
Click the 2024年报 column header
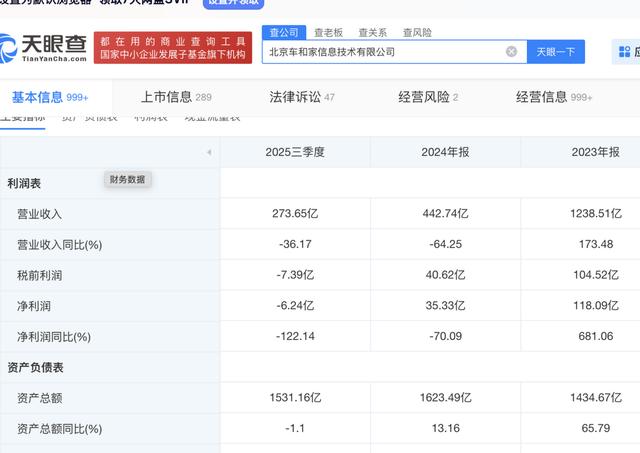point(445,152)
